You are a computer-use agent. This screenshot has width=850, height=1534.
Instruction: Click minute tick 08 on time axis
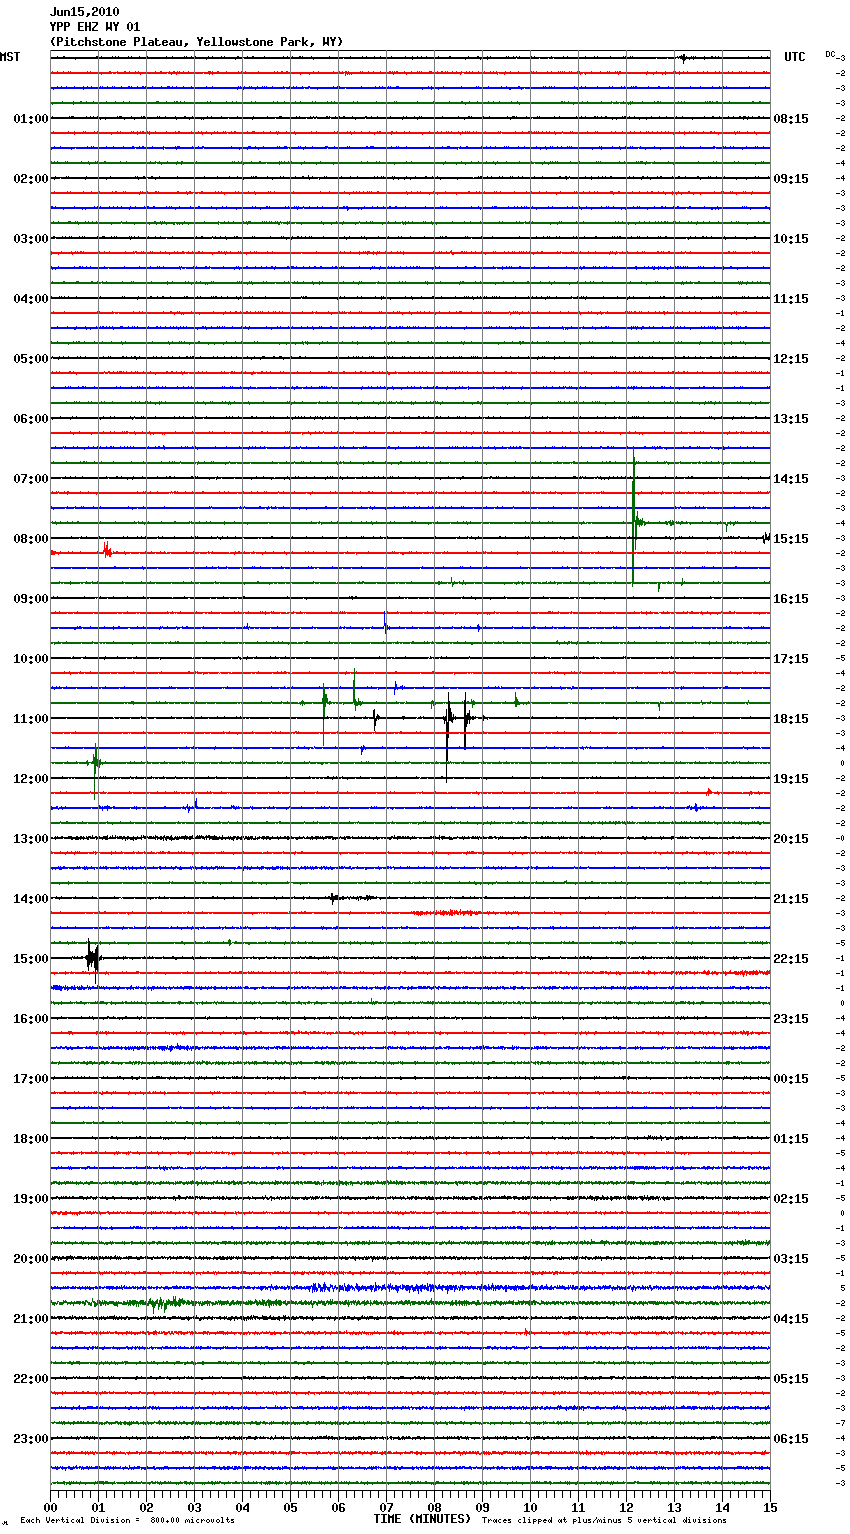tap(434, 1507)
